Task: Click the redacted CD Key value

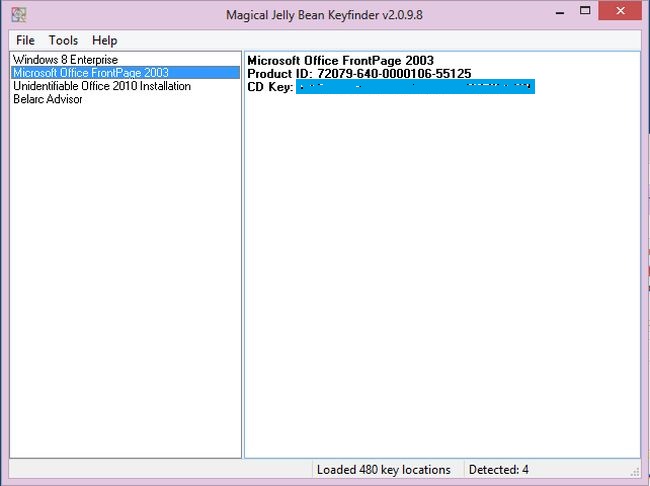Action: tap(415, 86)
